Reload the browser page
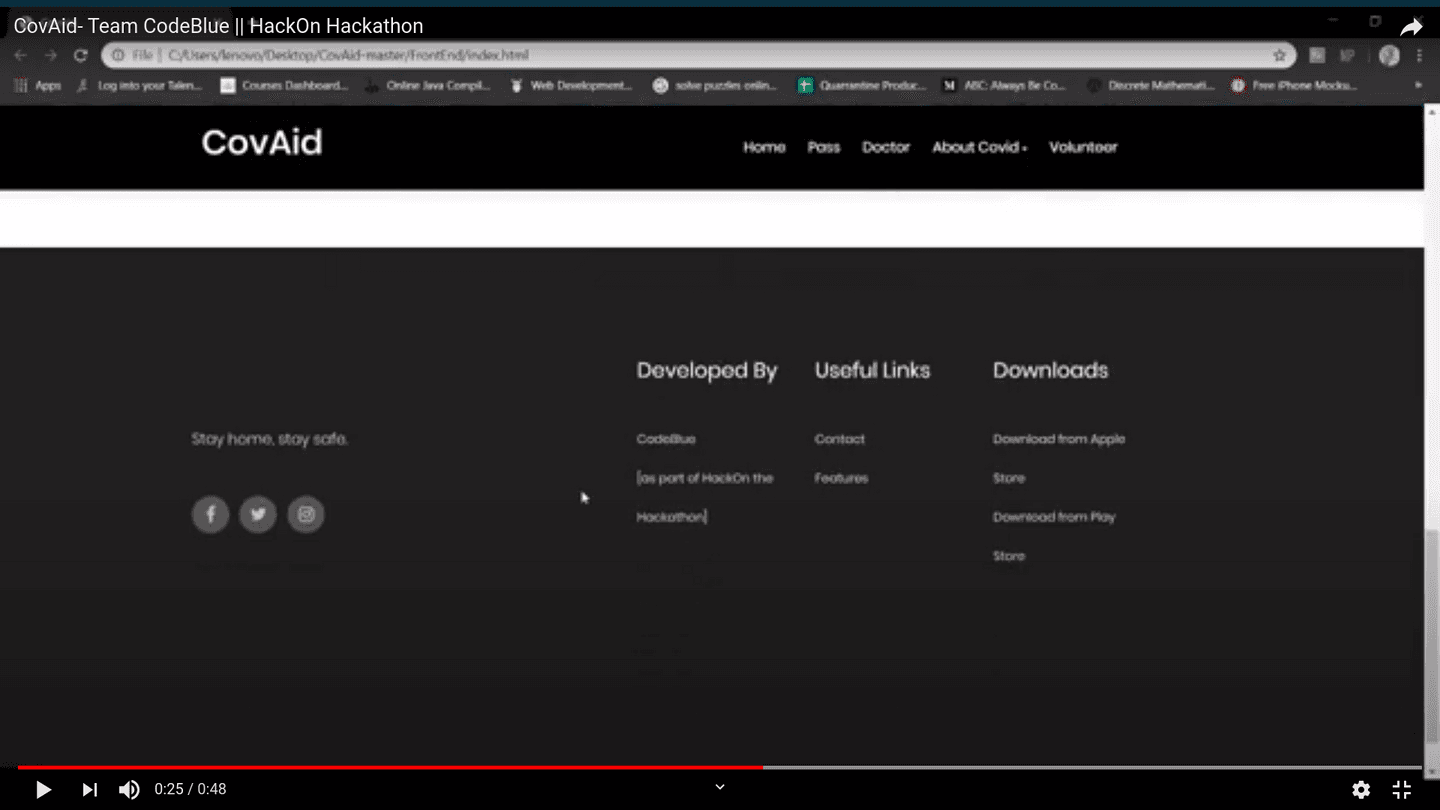This screenshot has width=1440, height=810. (81, 56)
